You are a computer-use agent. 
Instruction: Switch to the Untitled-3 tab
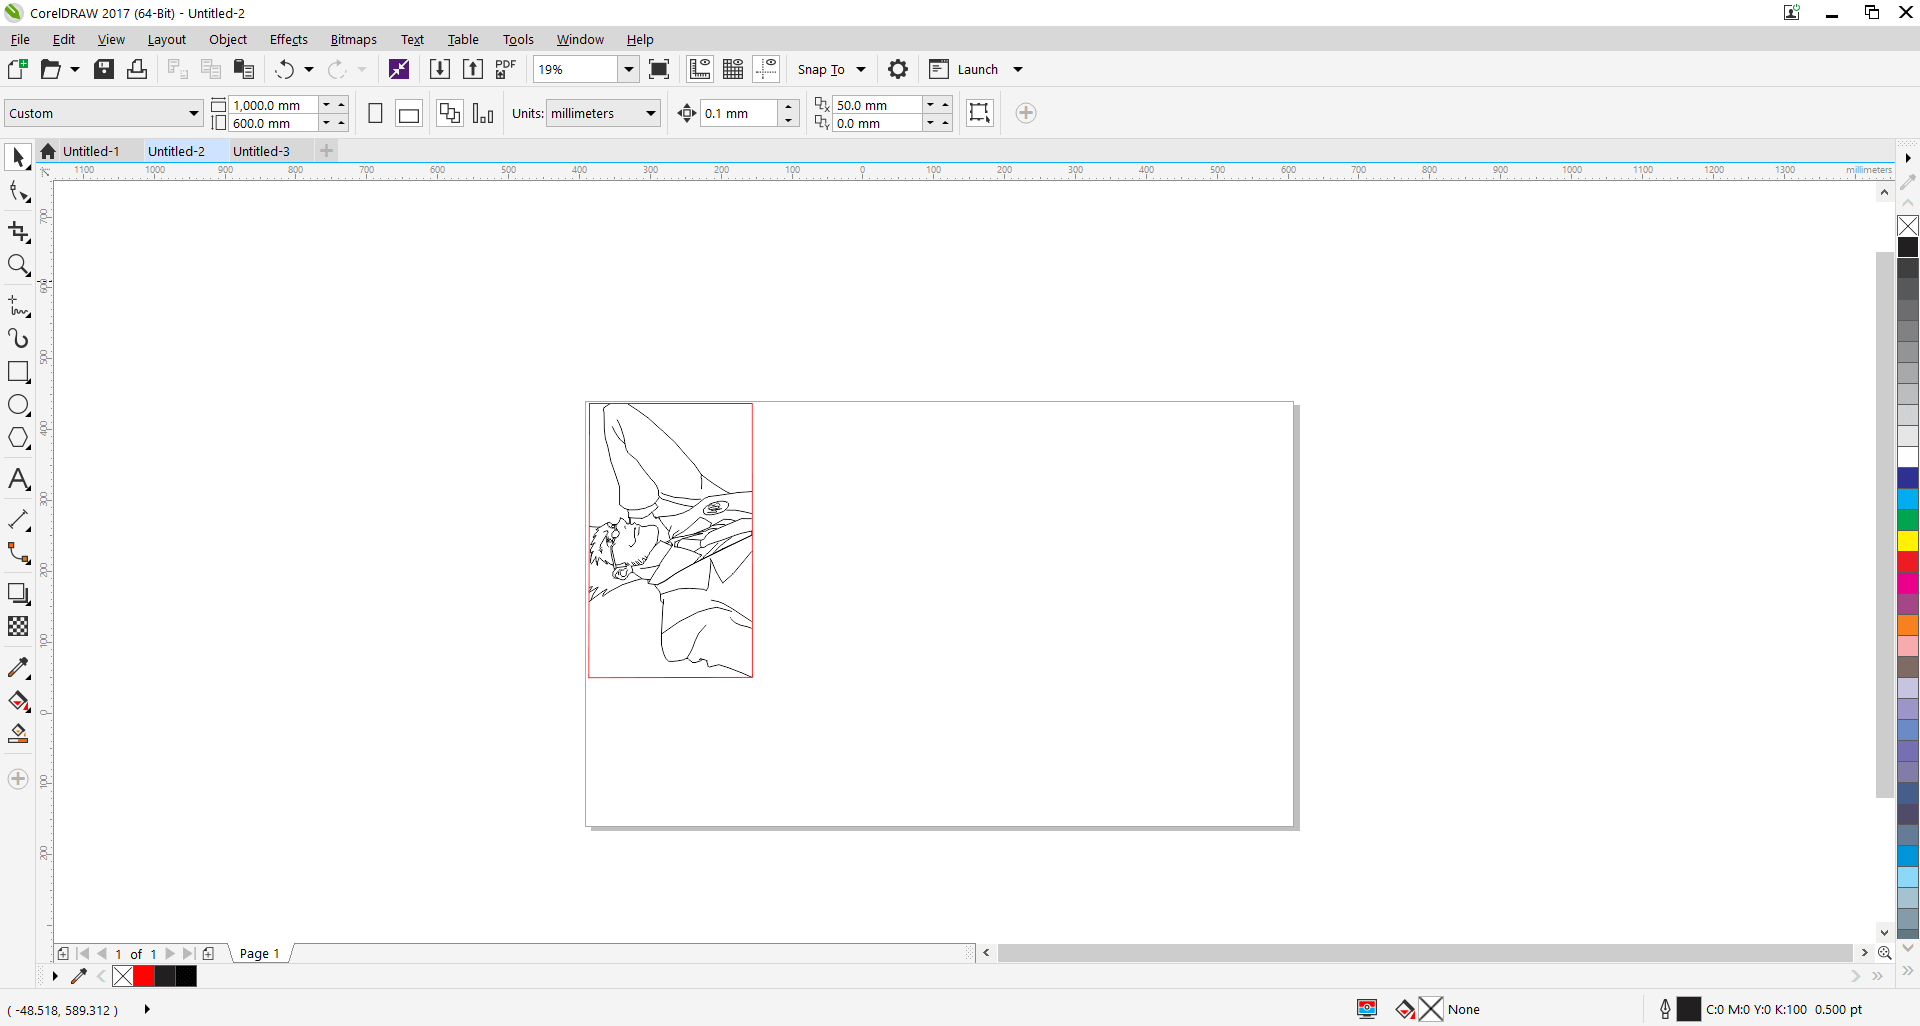tap(261, 151)
